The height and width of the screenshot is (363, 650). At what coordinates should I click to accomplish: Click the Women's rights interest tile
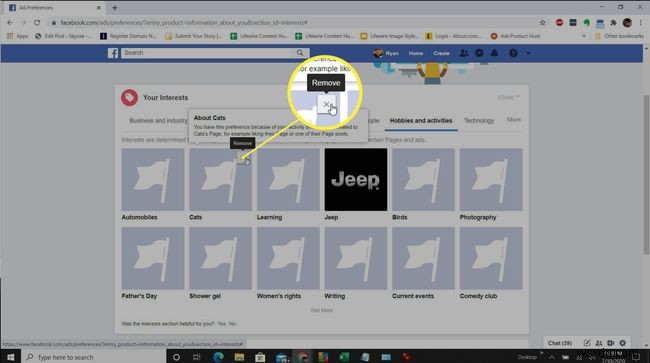click(x=288, y=258)
